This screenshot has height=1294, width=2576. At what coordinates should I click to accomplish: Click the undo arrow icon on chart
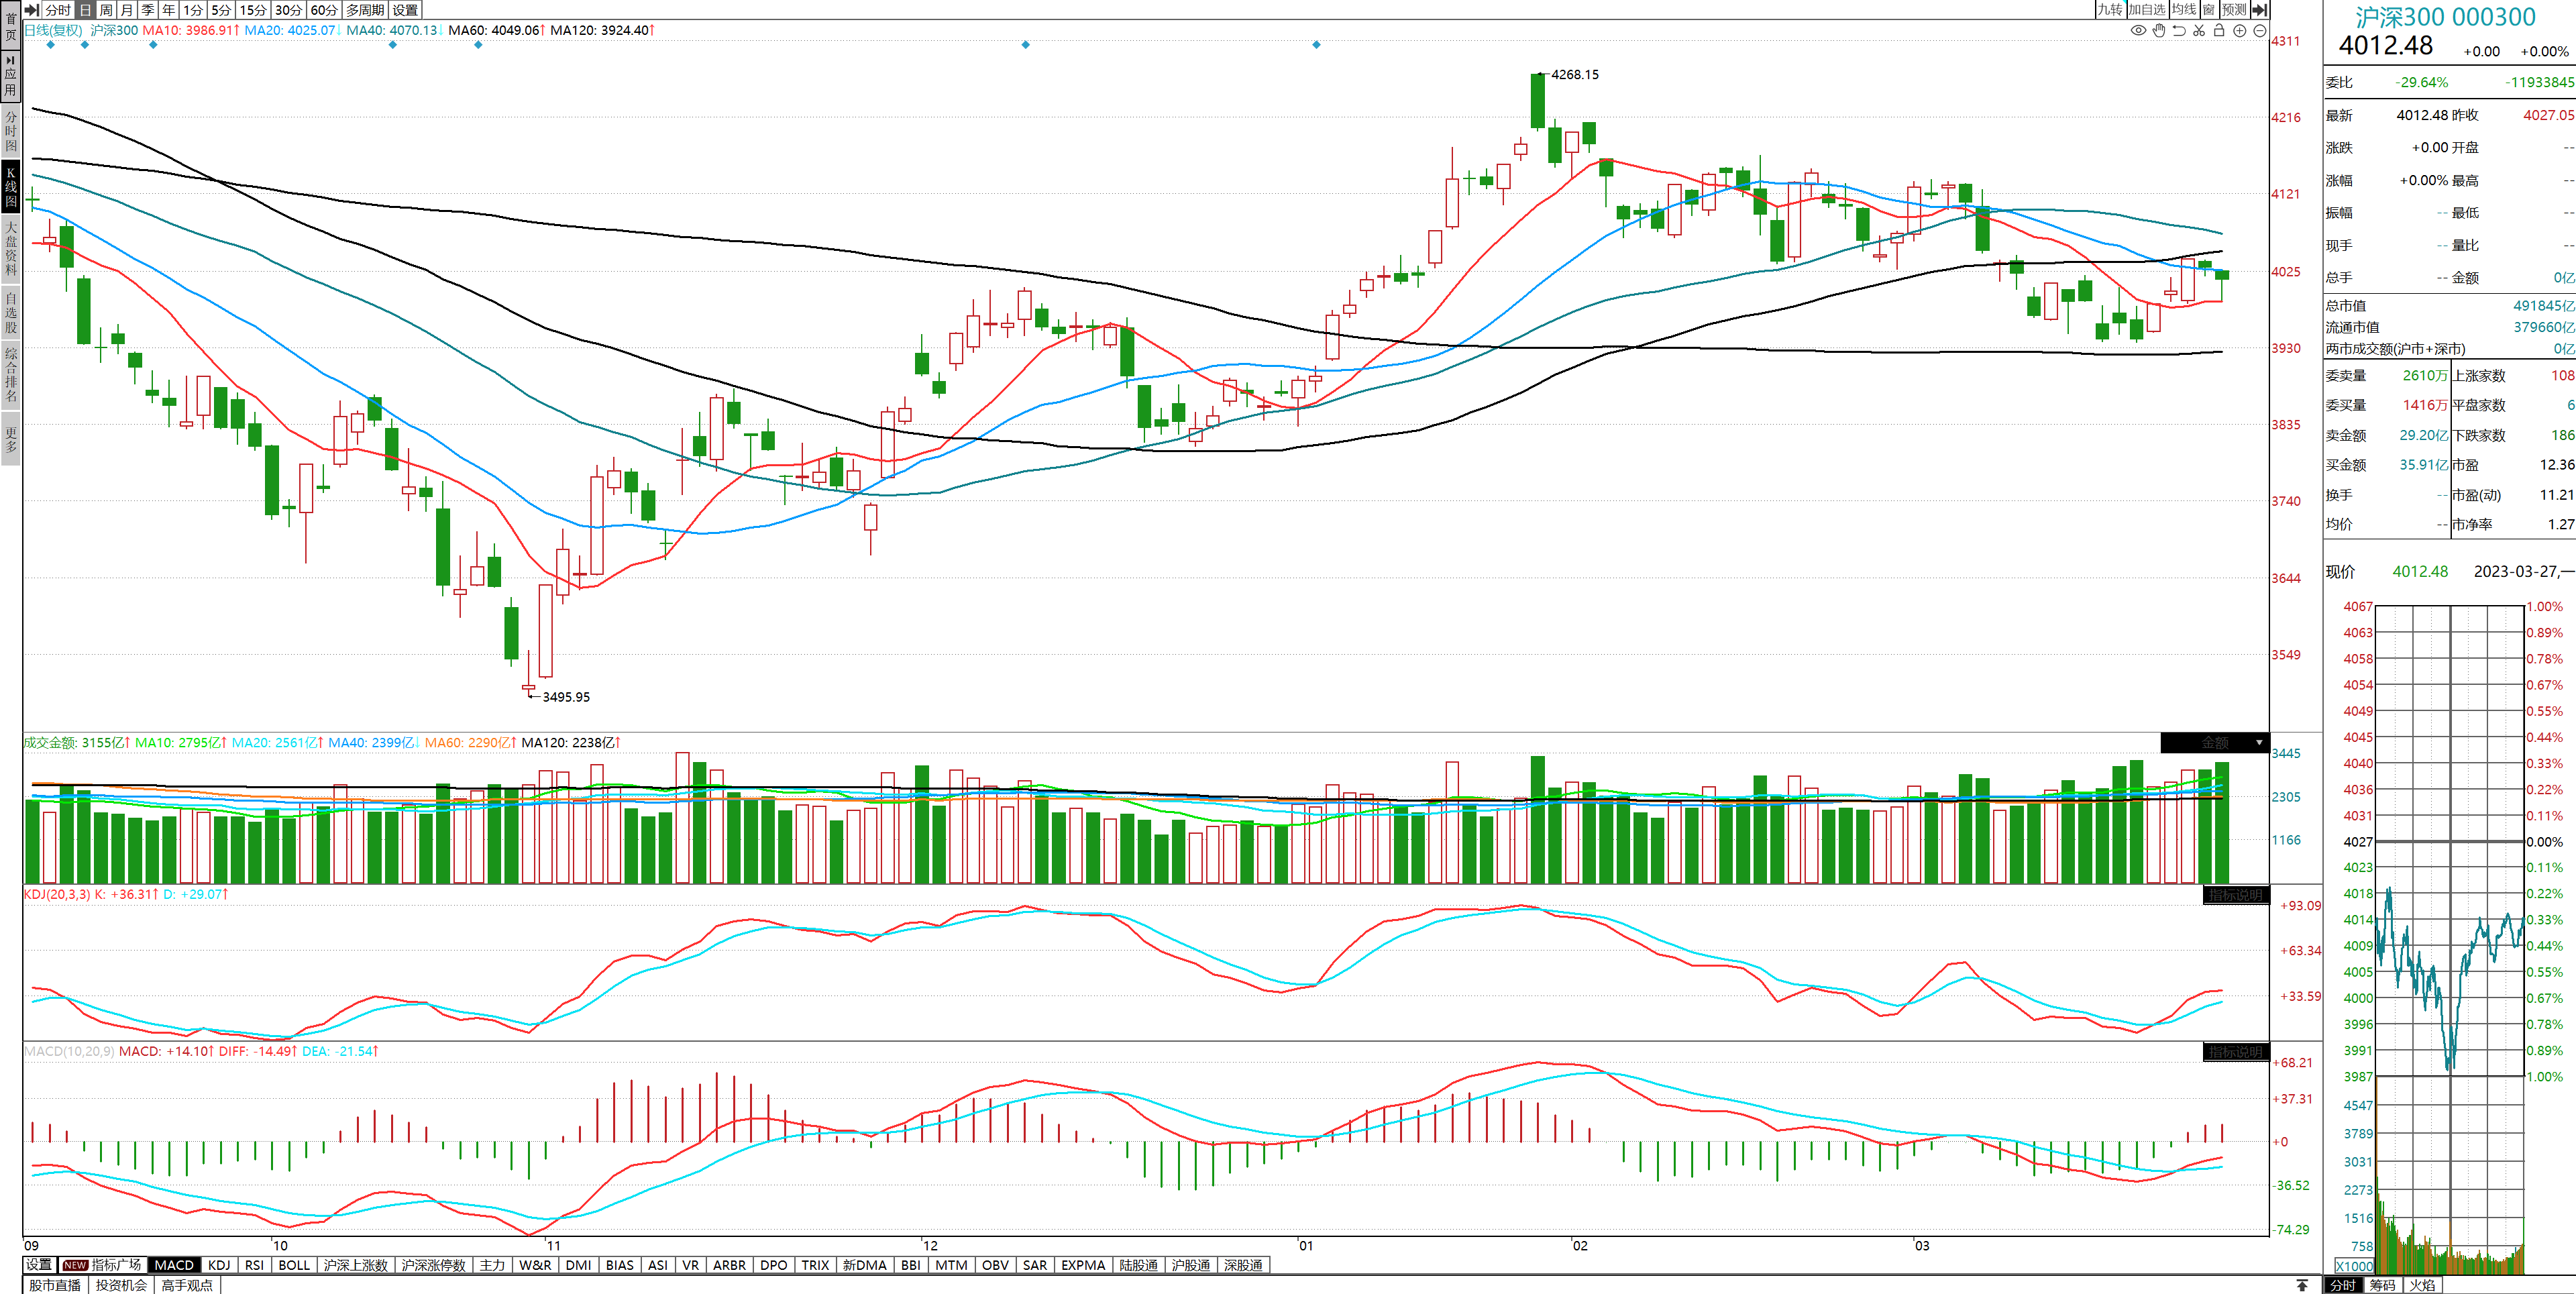pyautogui.click(x=2179, y=30)
